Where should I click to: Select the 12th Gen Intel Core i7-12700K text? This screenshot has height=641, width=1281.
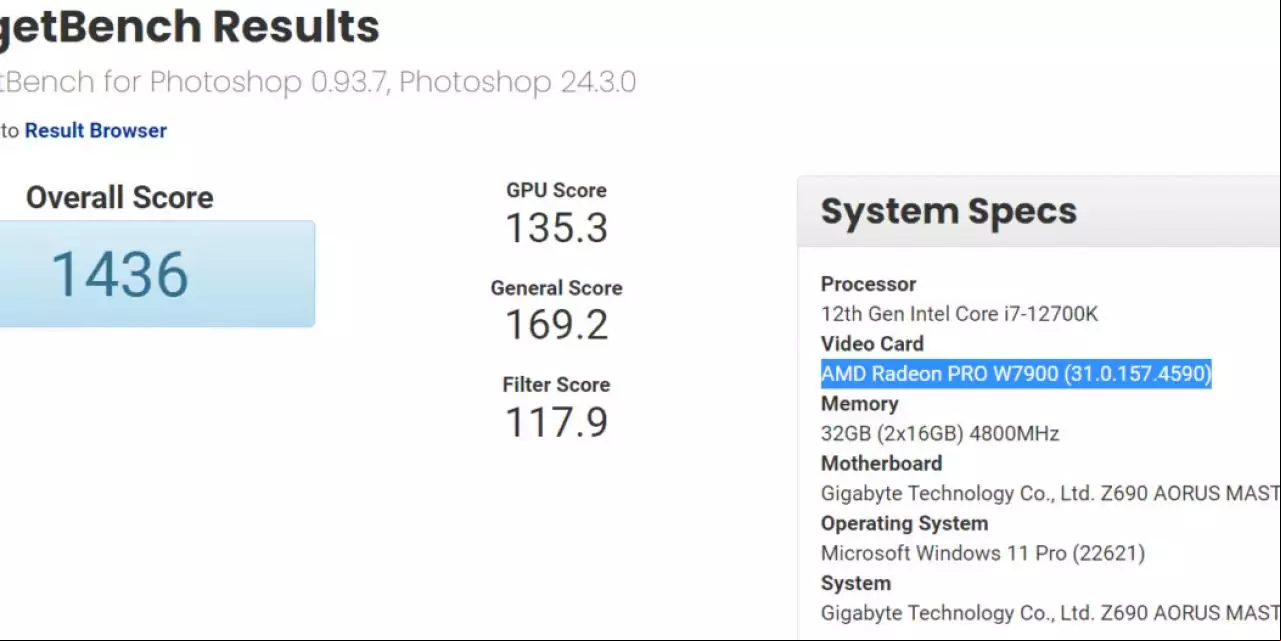pyautogui.click(x=959, y=314)
